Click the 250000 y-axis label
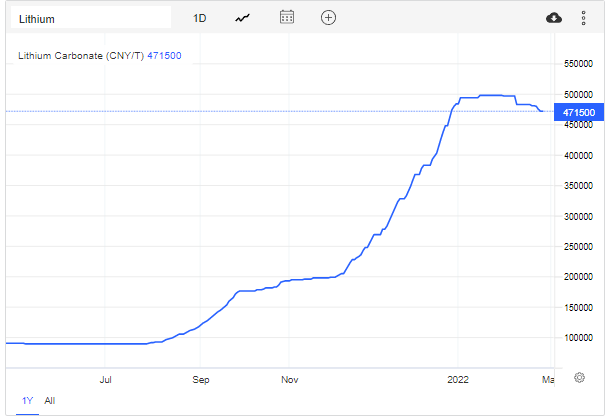This screenshot has height=420, width=614. click(578, 247)
